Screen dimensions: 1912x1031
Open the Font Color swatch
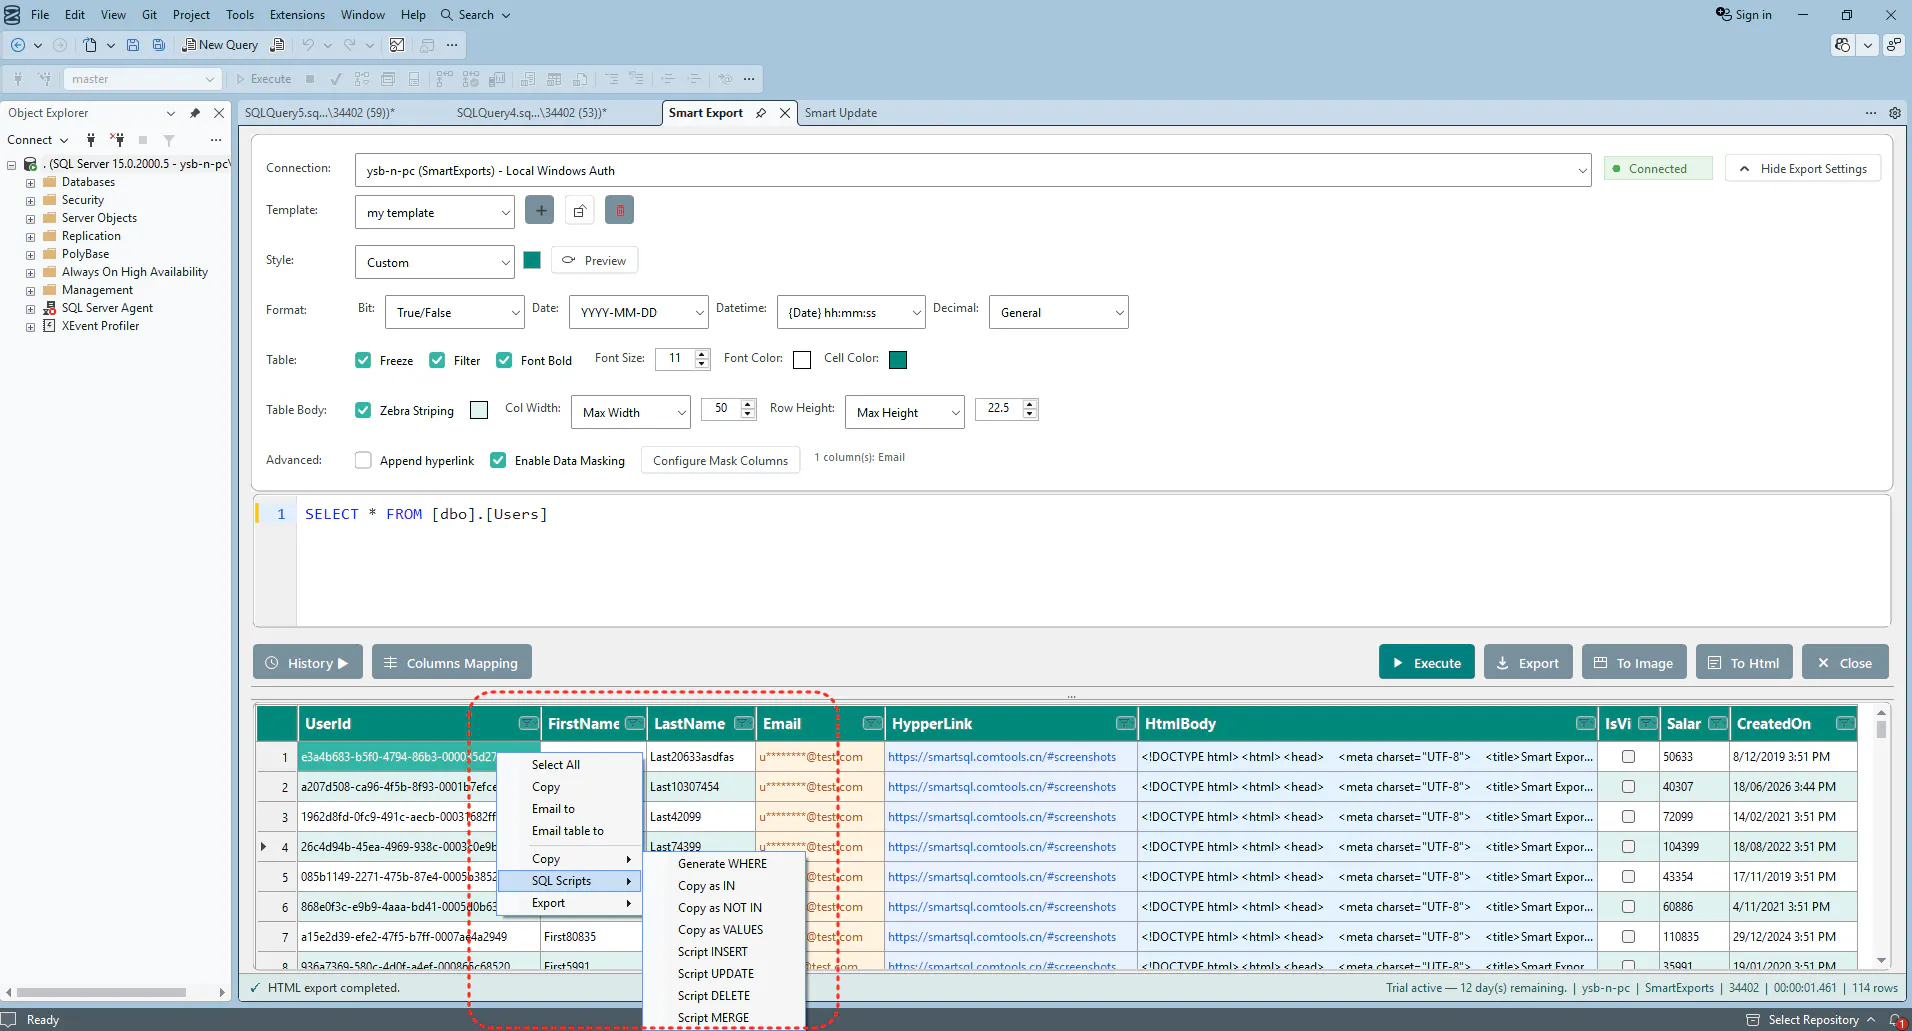(x=802, y=360)
